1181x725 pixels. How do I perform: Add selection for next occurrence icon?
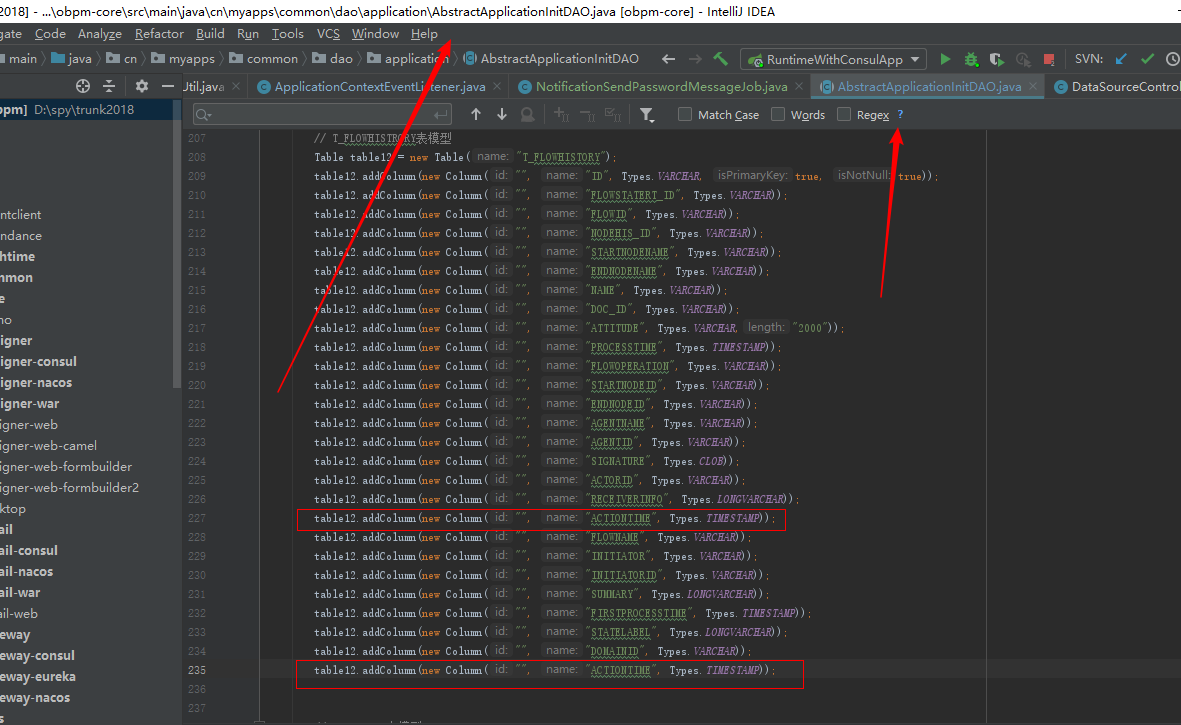[561, 114]
